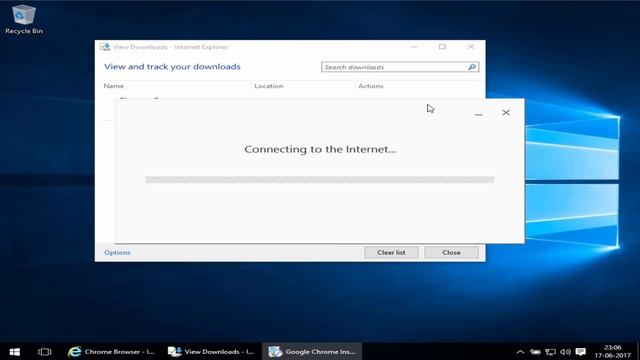The width and height of the screenshot is (640, 360).
Task: Show hidden system tray icons
Action: click(x=520, y=351)
